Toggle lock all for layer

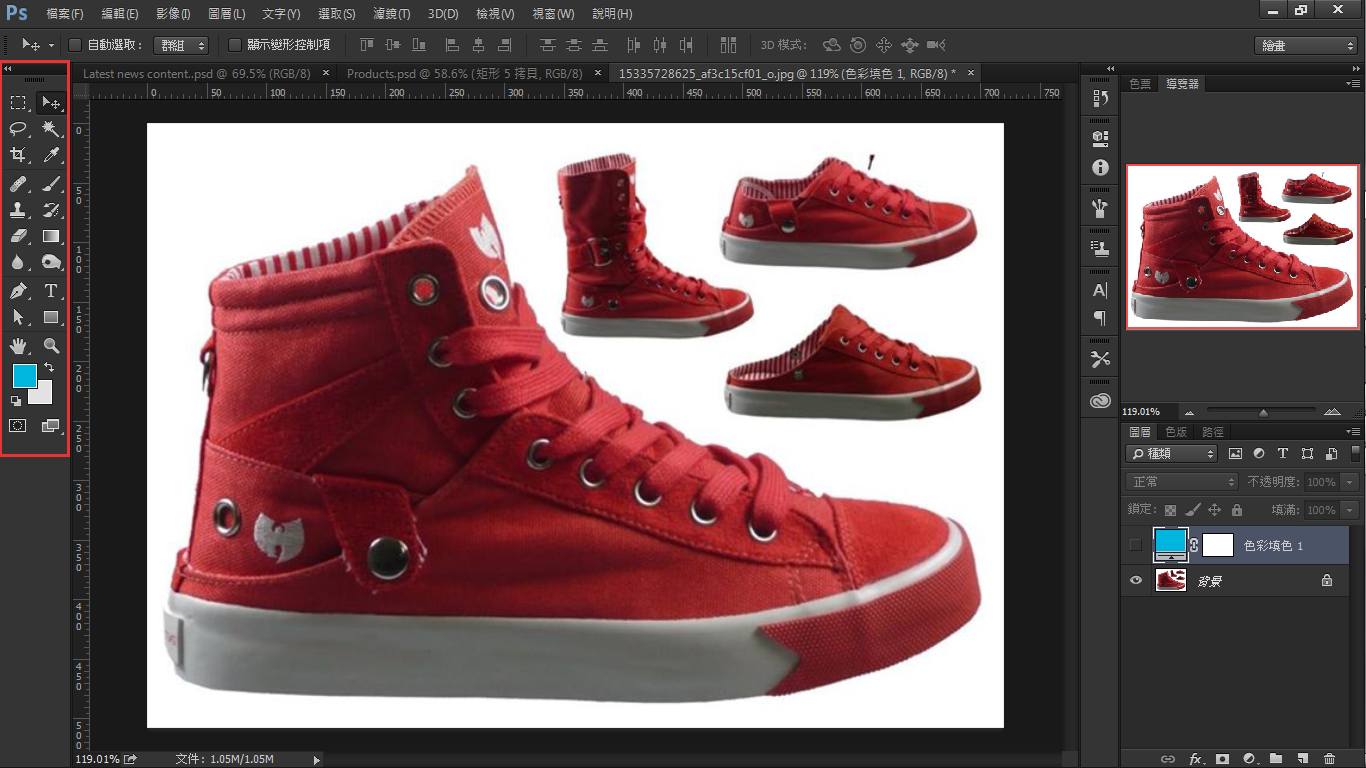click(x=1236, y=510)
